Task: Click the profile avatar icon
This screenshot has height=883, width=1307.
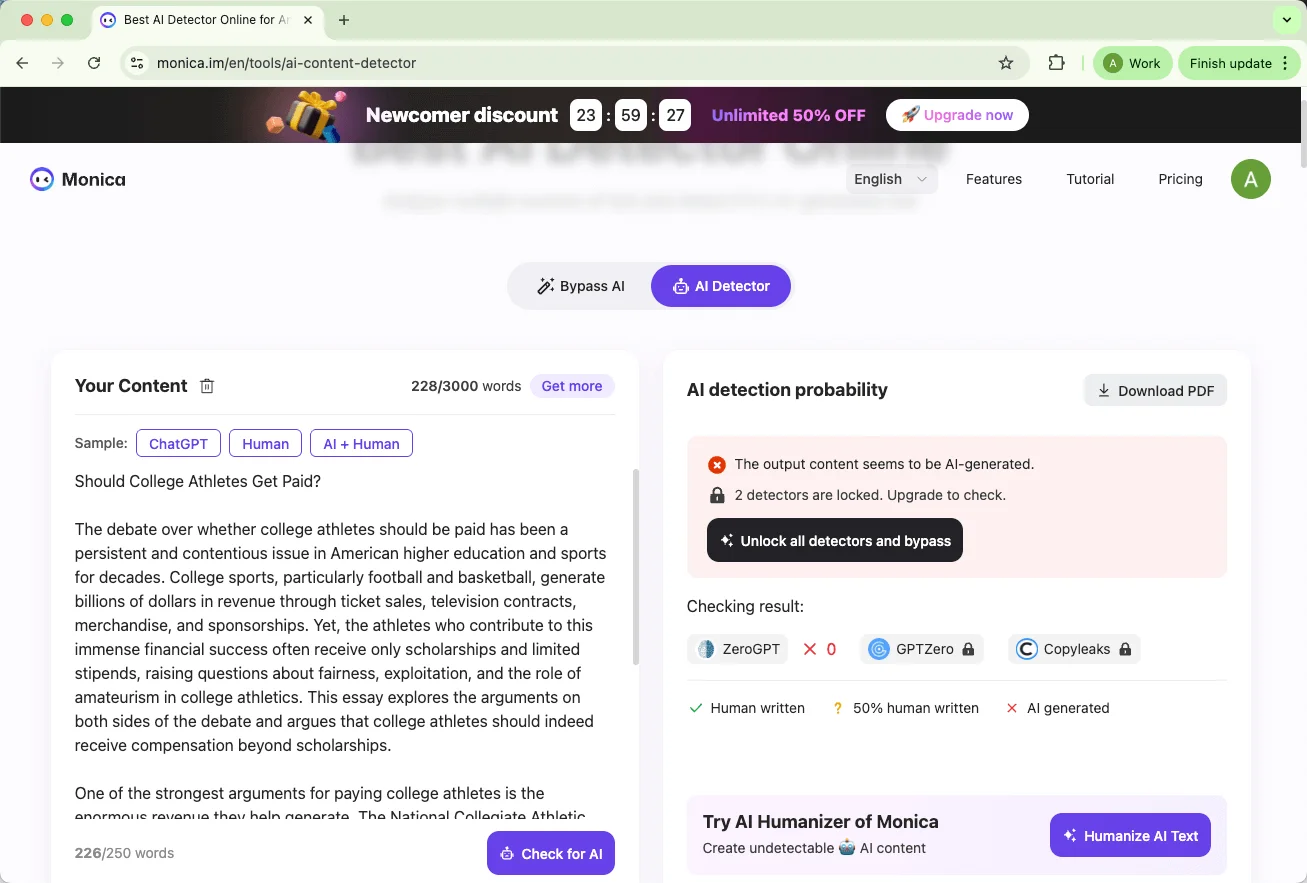Action: pyautogui.click(x=1250, y=178)
